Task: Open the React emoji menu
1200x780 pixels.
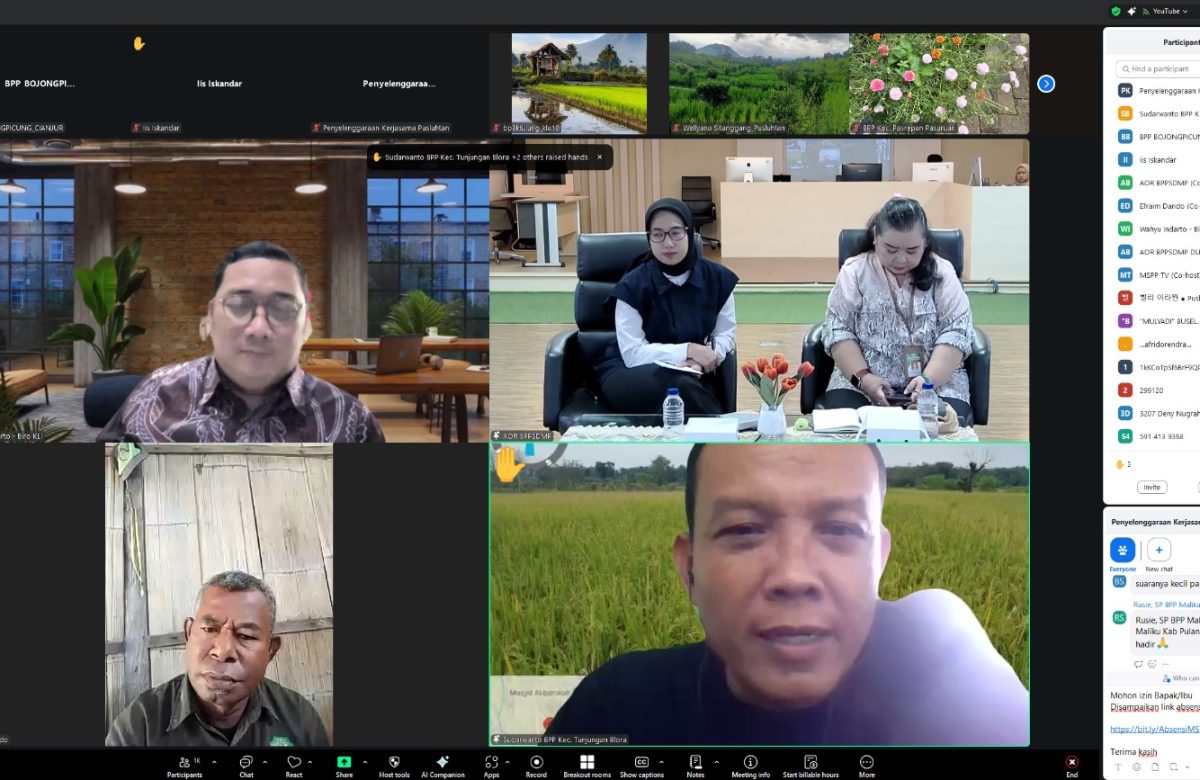Action: (294, 763)
